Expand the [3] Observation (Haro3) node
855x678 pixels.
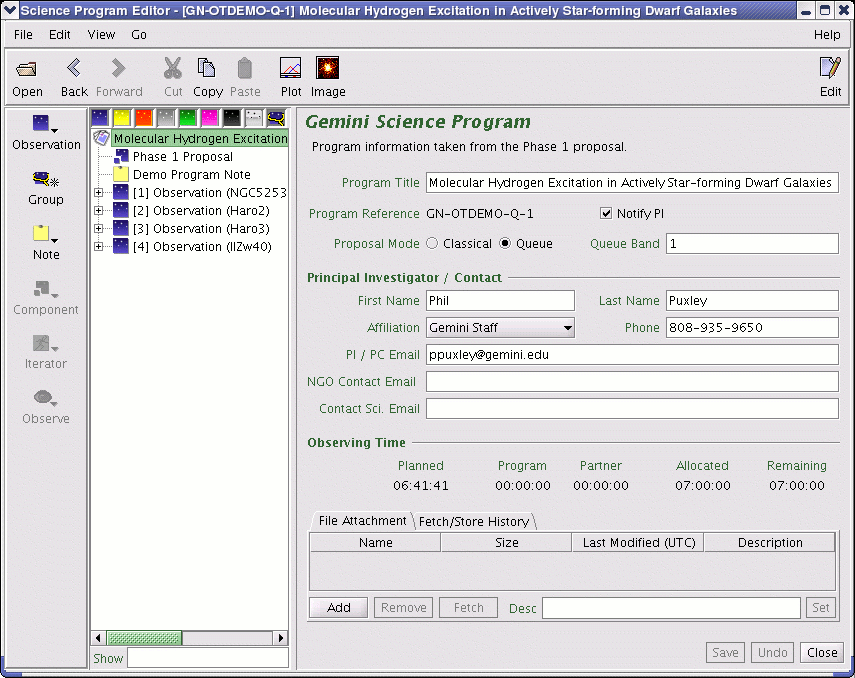pos(99,229)
